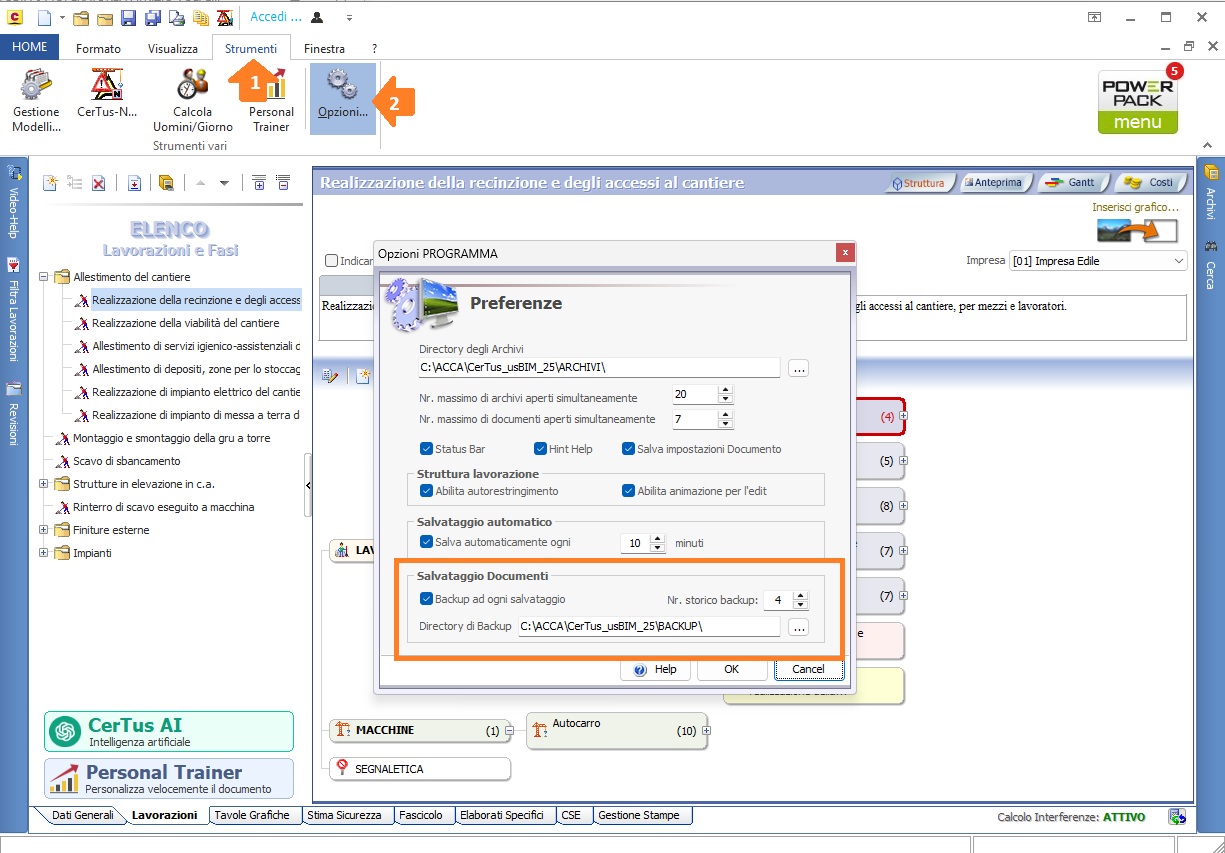Uncheck Salva automaticamente ogni option
The image size is (1225, 853).
[427, 542]
